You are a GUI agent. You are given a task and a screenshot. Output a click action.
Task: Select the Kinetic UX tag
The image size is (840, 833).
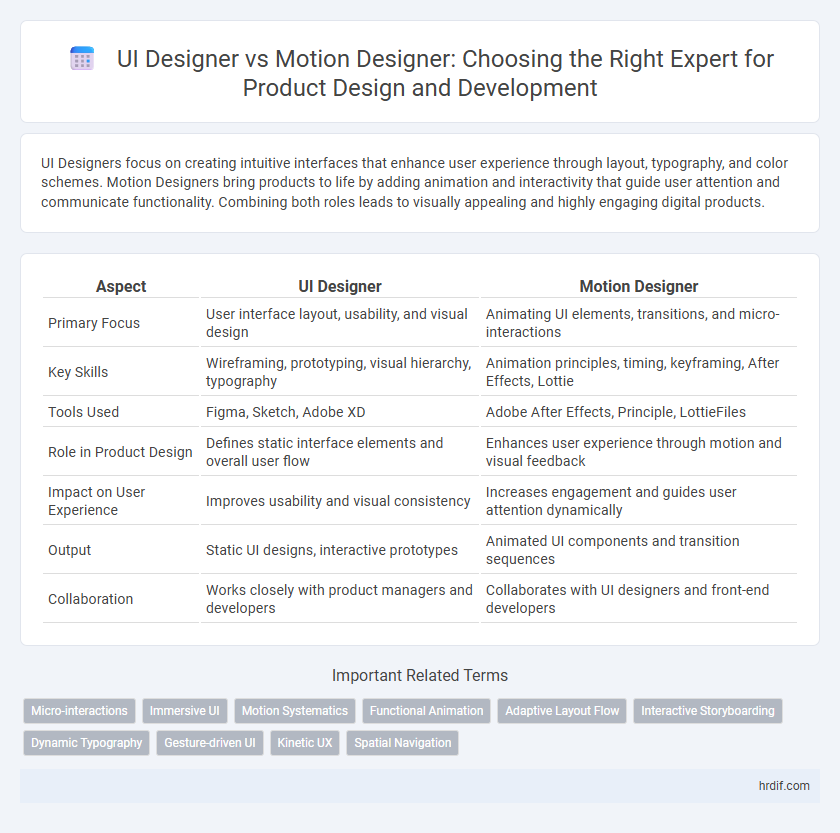305,743
